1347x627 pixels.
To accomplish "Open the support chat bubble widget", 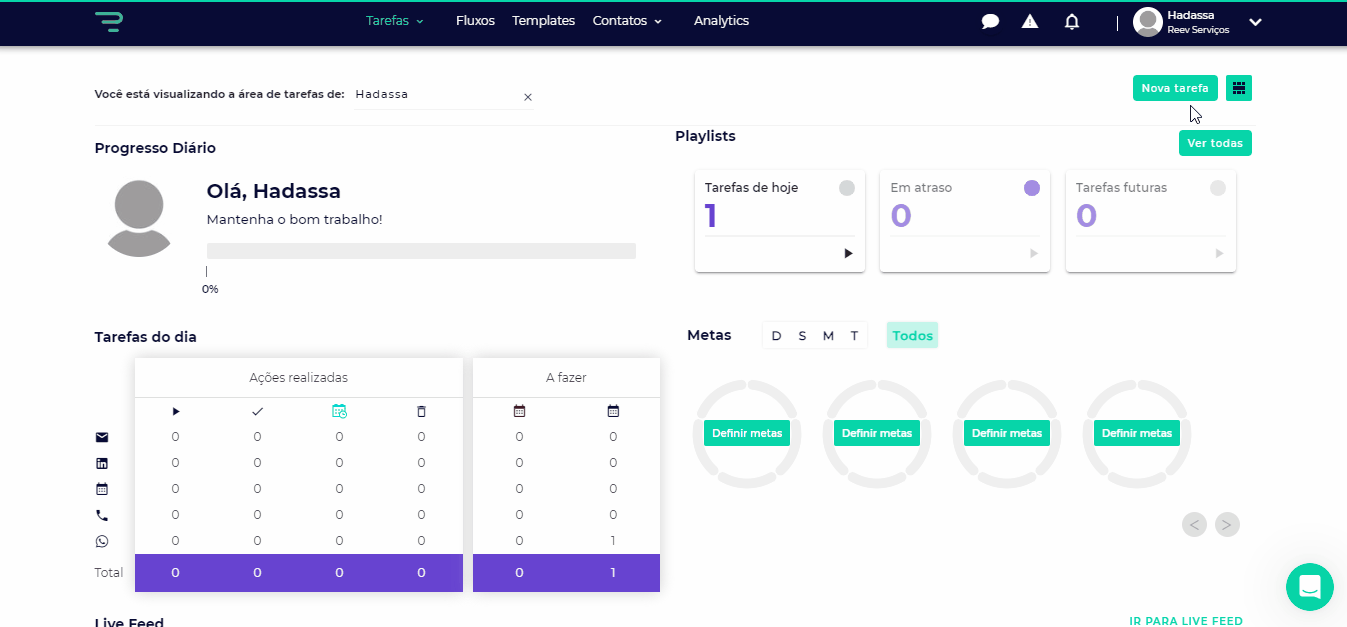I will click(x=1309, y=587).
